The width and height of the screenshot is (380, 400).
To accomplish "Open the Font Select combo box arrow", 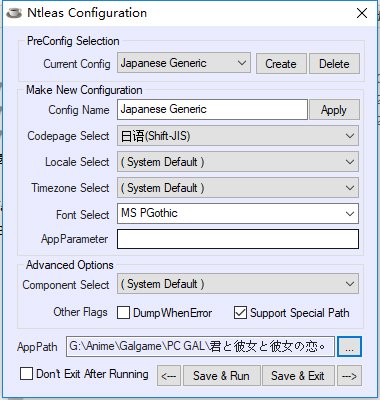I will click(350, 213).
